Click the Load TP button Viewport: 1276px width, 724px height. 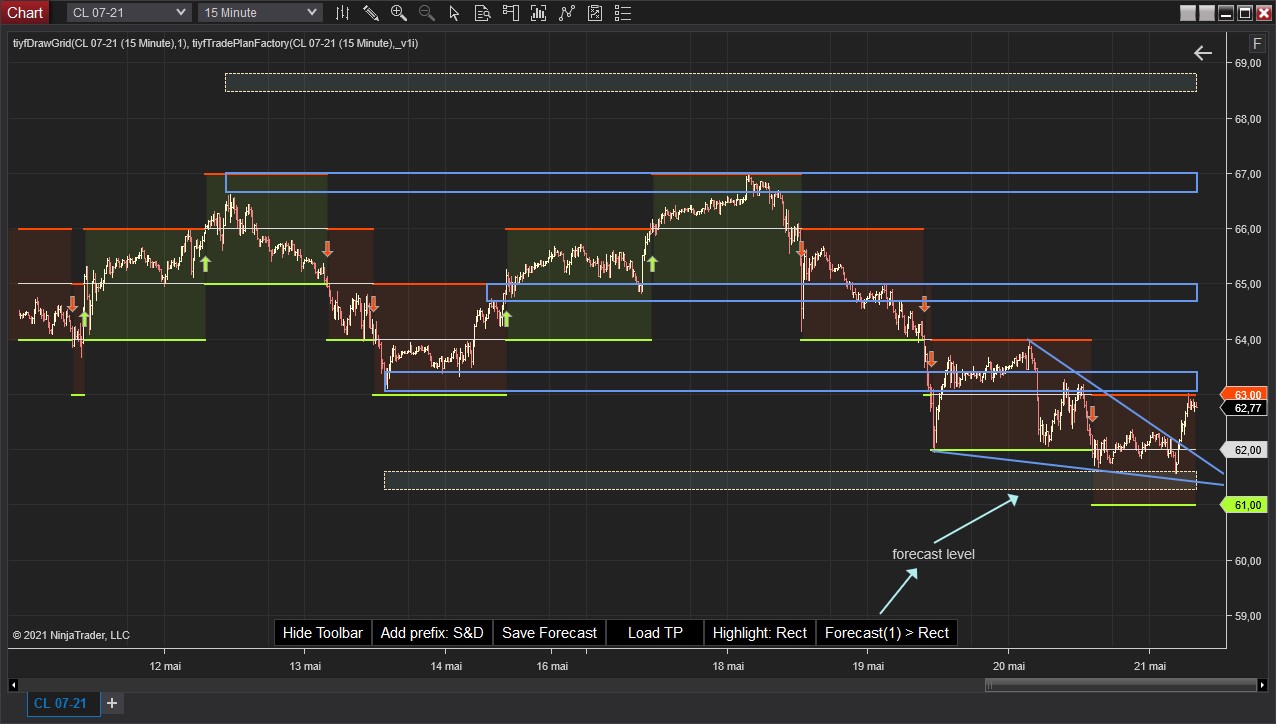tap(655, 633)
